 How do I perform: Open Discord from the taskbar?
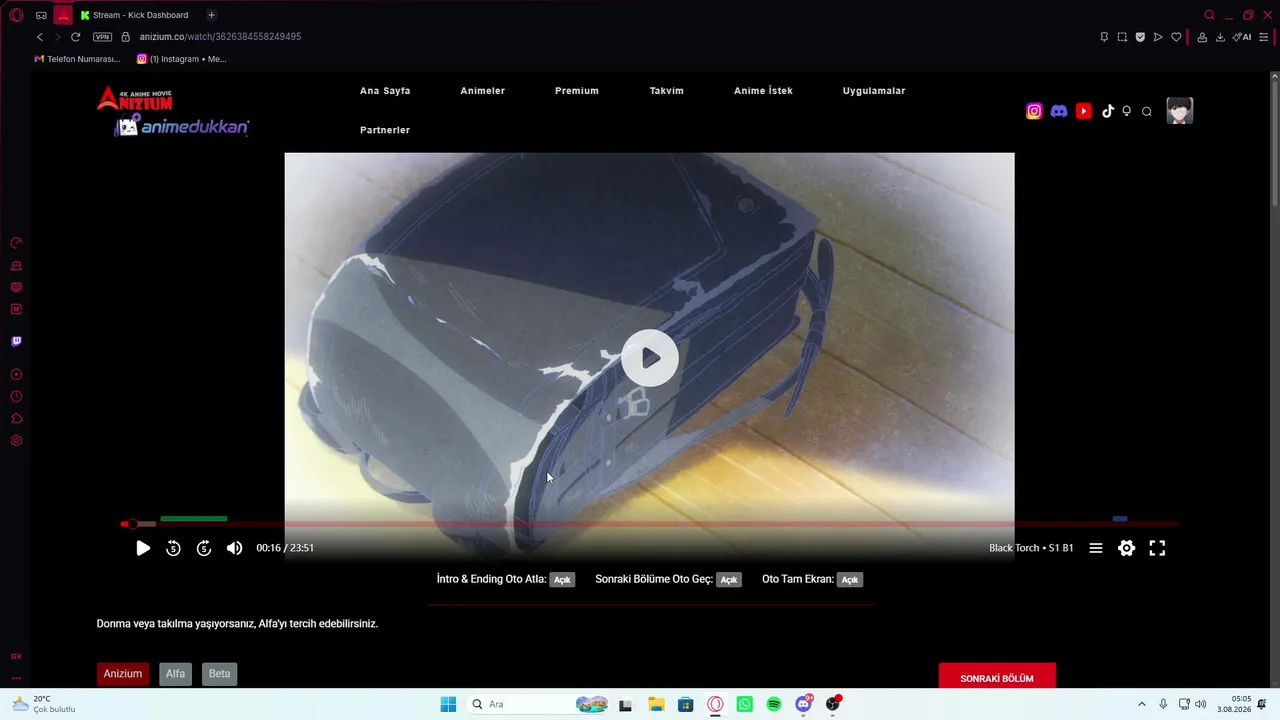[x=804, y=704]
